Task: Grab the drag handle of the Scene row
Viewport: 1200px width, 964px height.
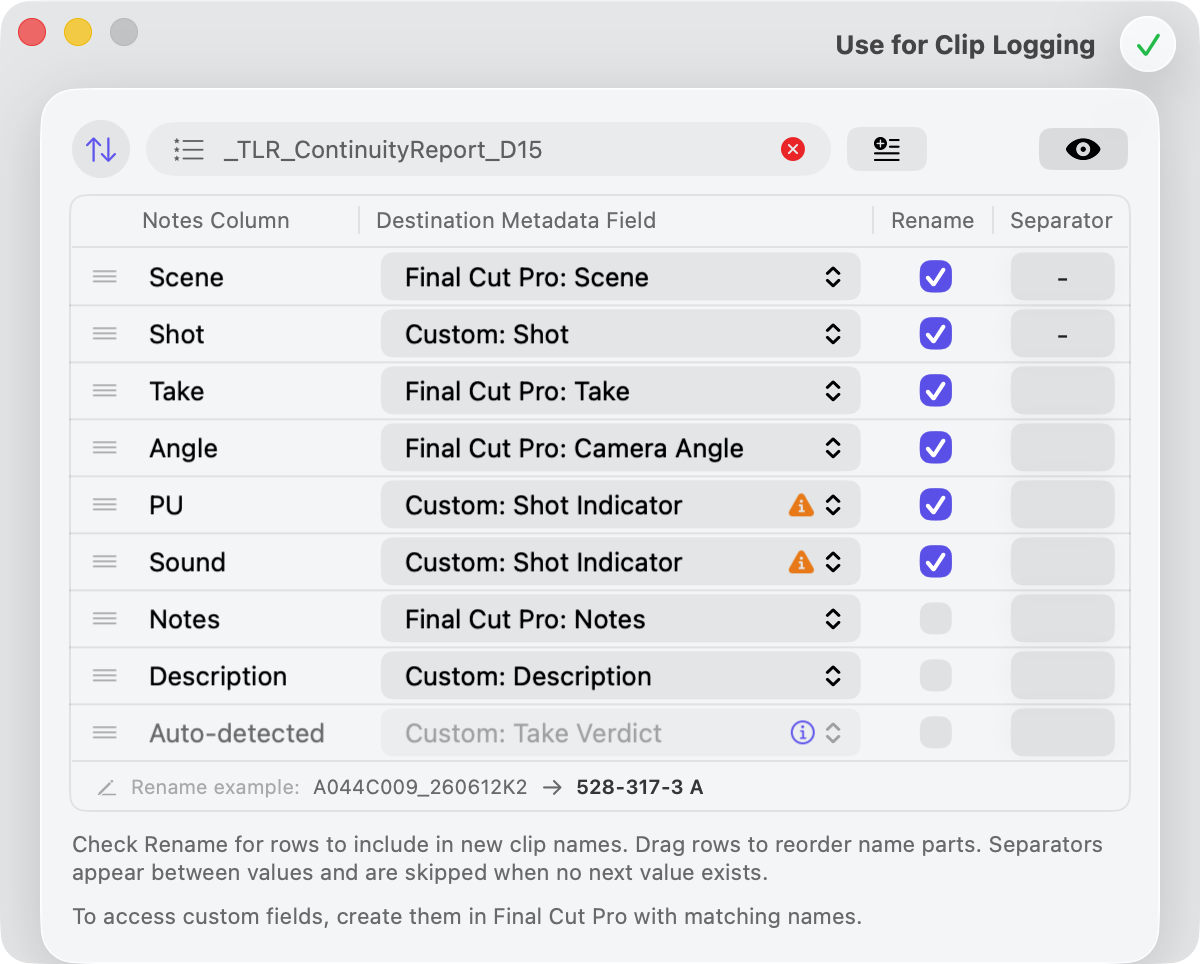Action: click(x=105, y=277)
